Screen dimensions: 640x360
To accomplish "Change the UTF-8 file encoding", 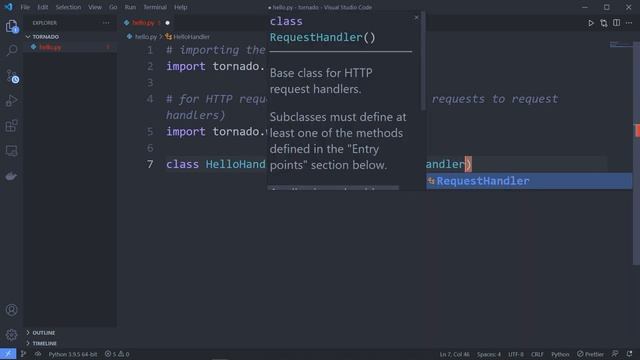I will pos(516,354).
